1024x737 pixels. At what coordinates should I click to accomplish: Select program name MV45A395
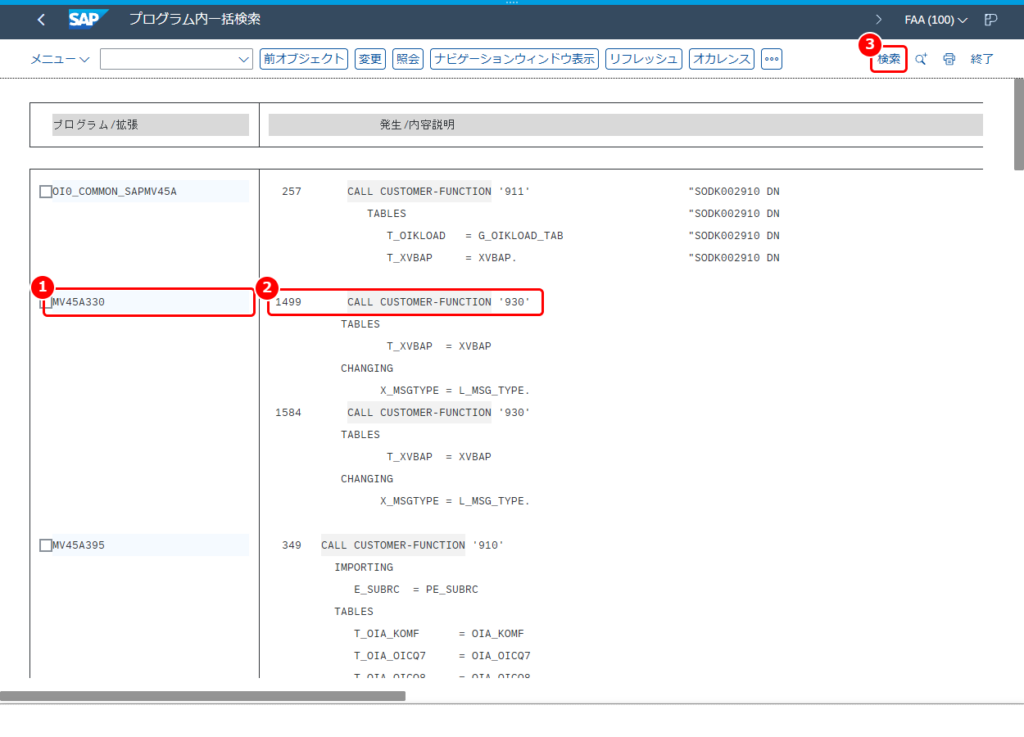pos(78,546)
